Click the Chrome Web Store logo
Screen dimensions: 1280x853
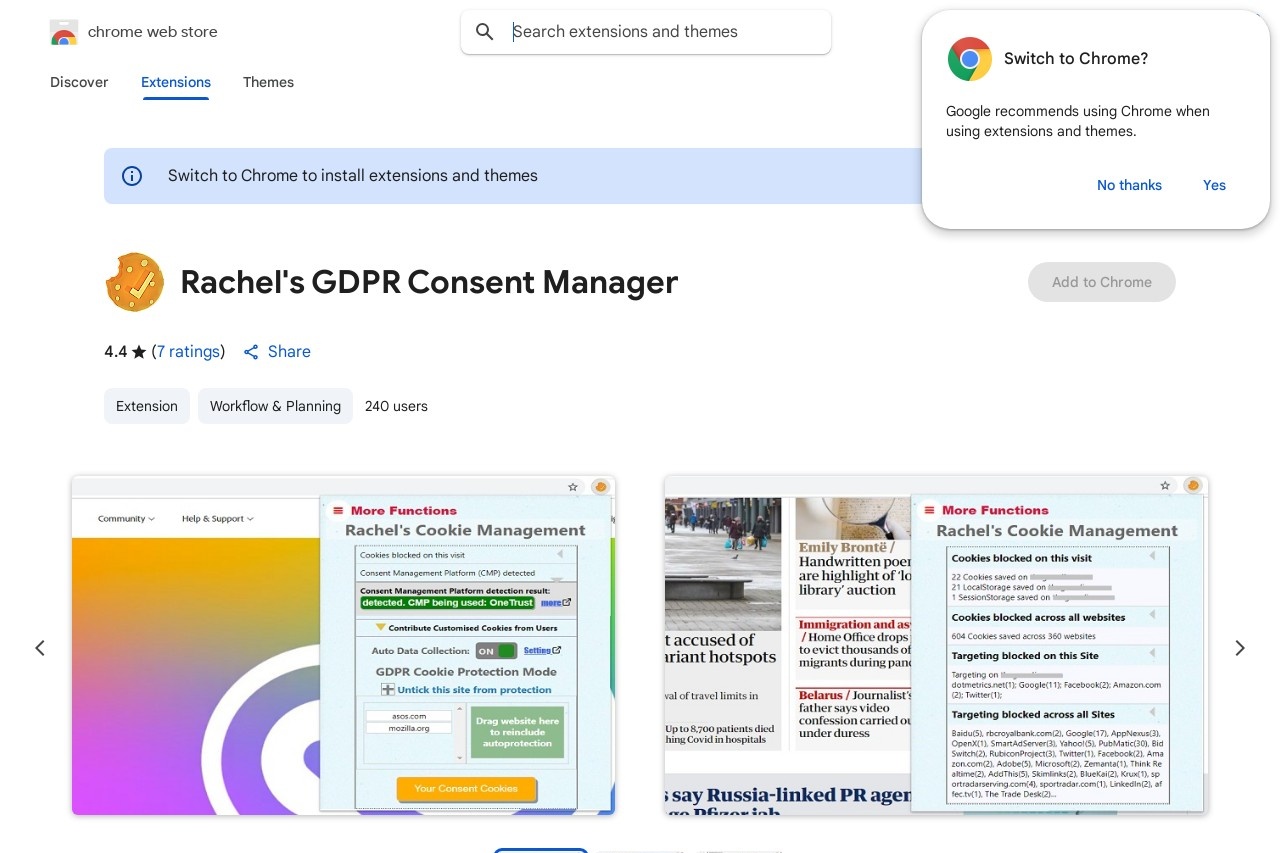coord(64,32)
